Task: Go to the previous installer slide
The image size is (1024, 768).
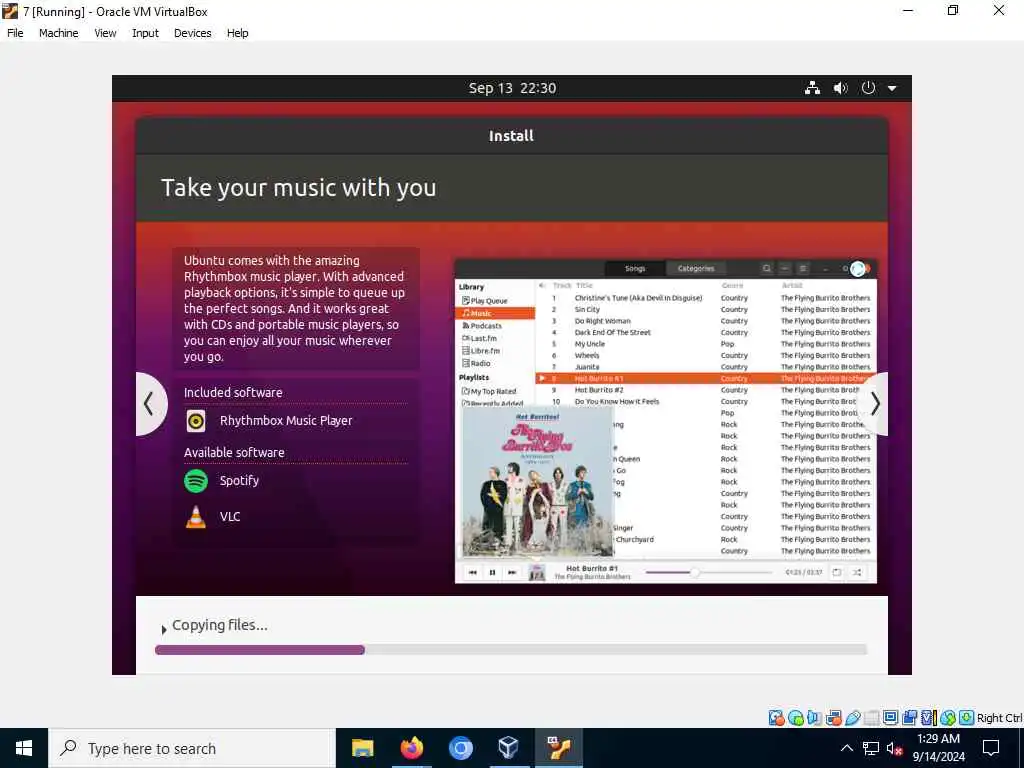Action: point(150,404)
